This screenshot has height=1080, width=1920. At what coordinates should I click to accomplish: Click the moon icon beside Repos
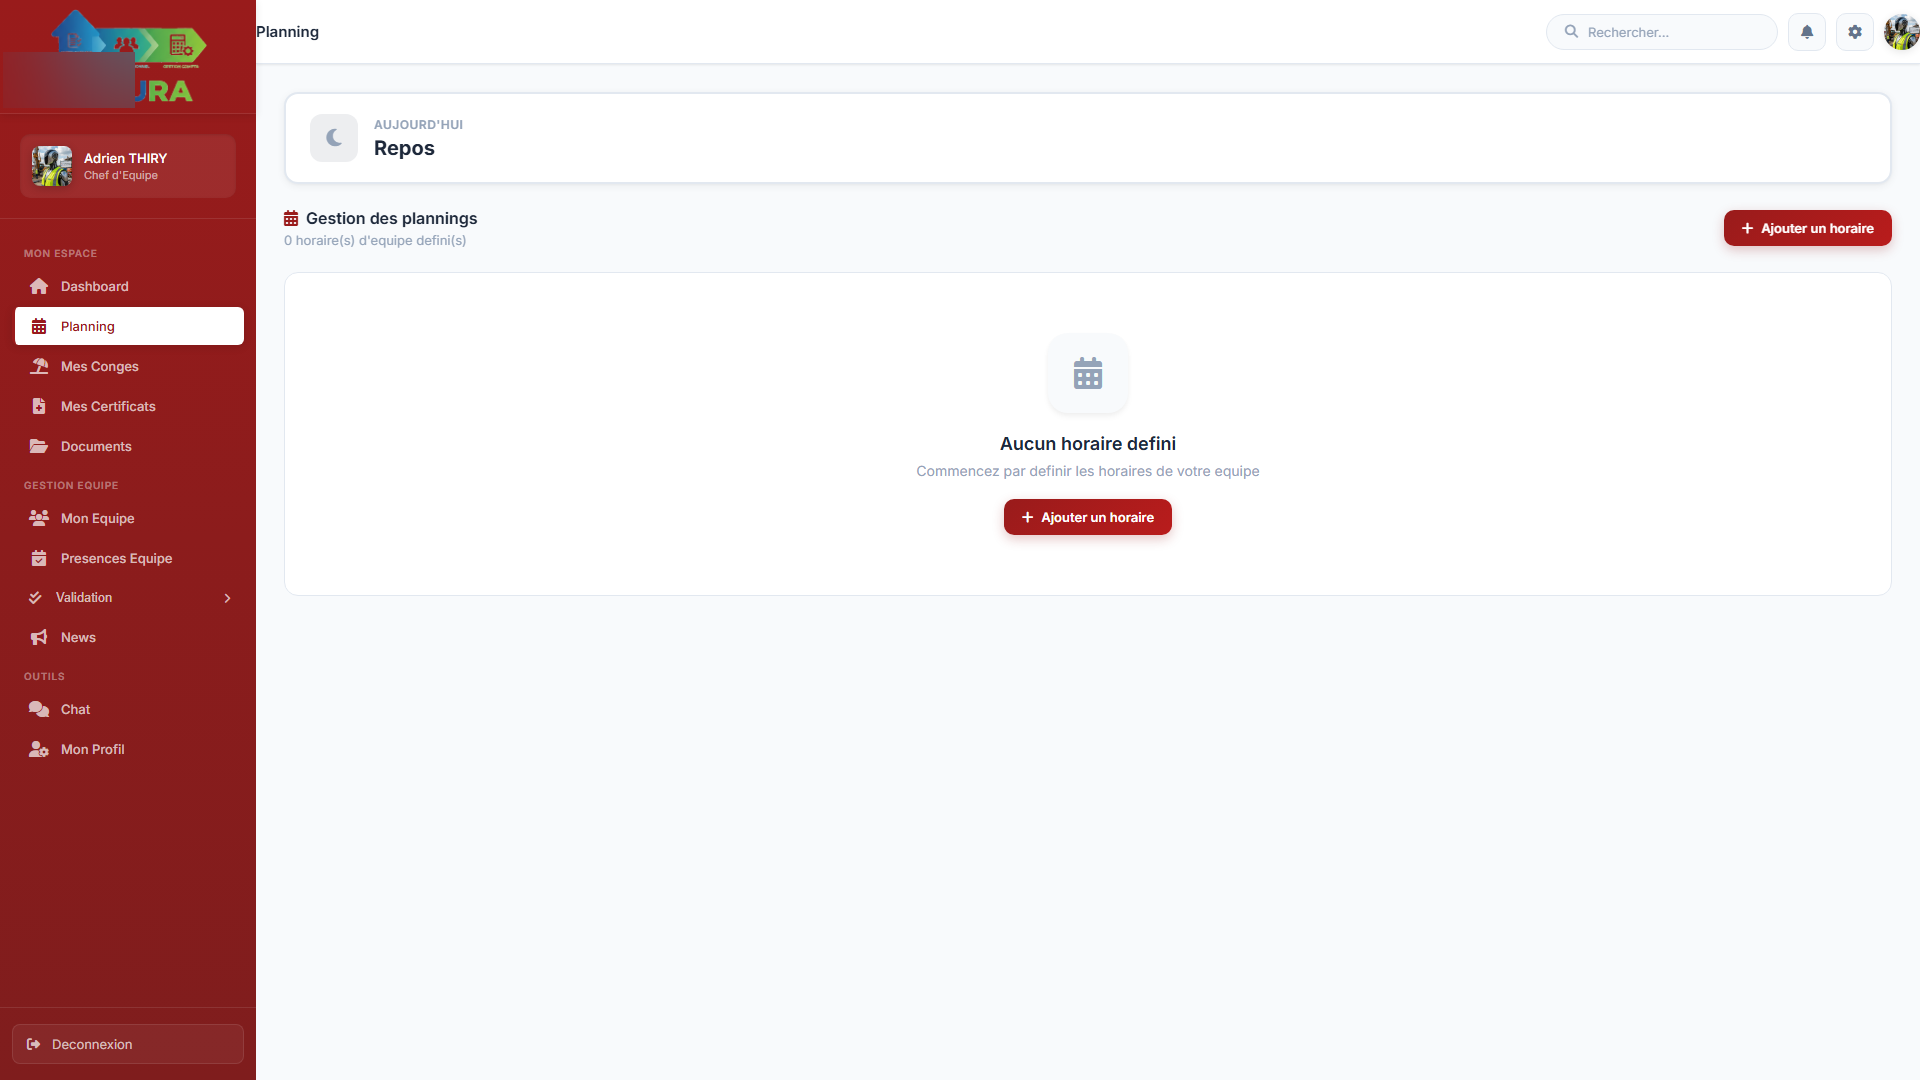click(x=334, y=138)
